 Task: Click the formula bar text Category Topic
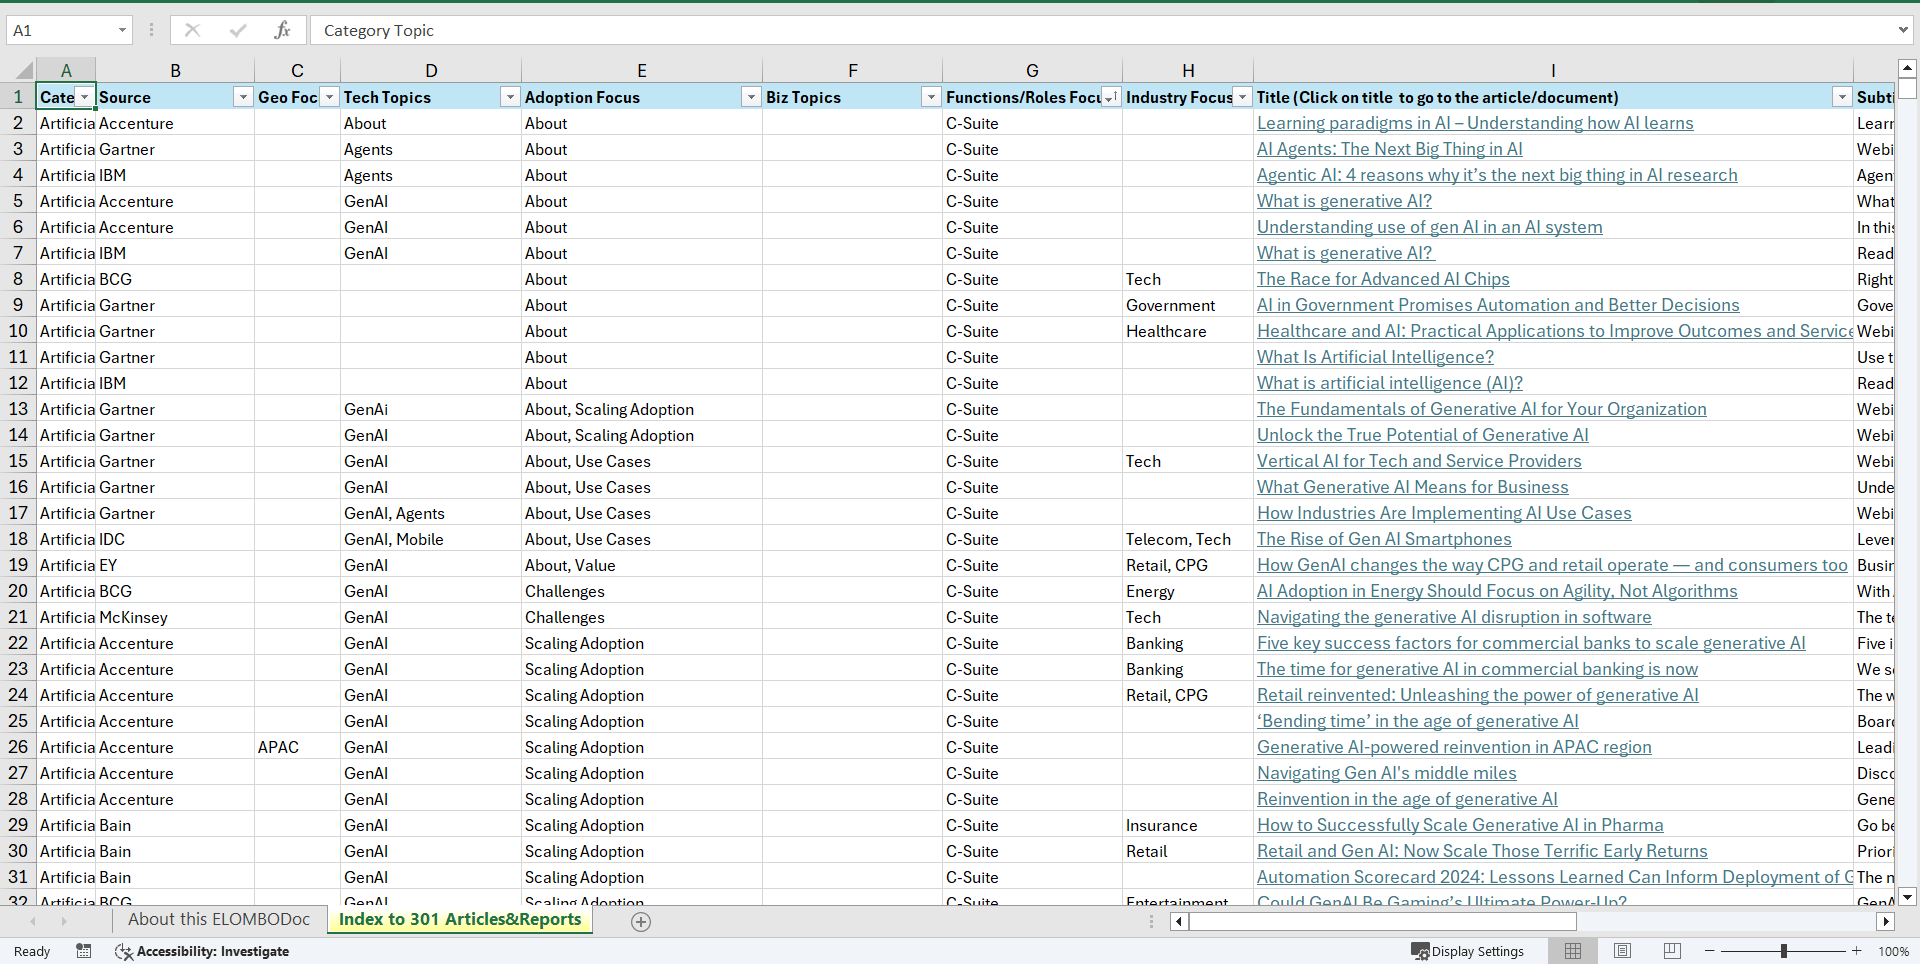tap(378, 30)
